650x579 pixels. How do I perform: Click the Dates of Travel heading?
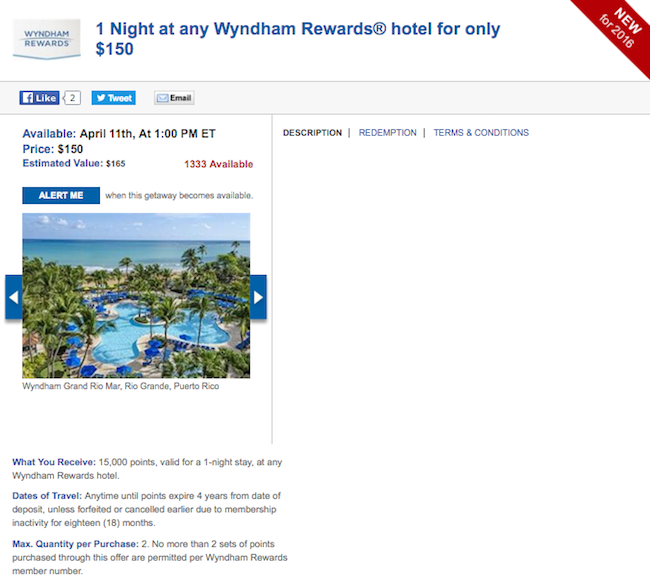click(47, 496)
